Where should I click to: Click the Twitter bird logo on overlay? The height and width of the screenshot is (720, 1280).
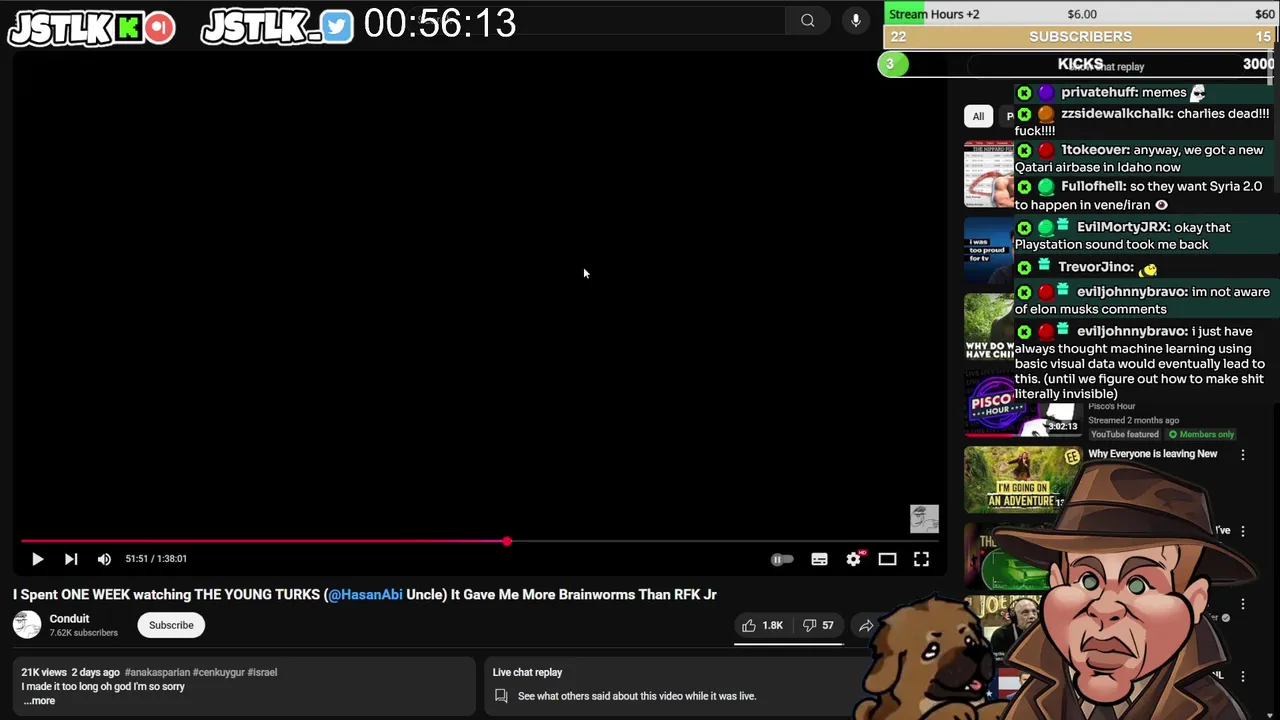click(x=337, y=27)
